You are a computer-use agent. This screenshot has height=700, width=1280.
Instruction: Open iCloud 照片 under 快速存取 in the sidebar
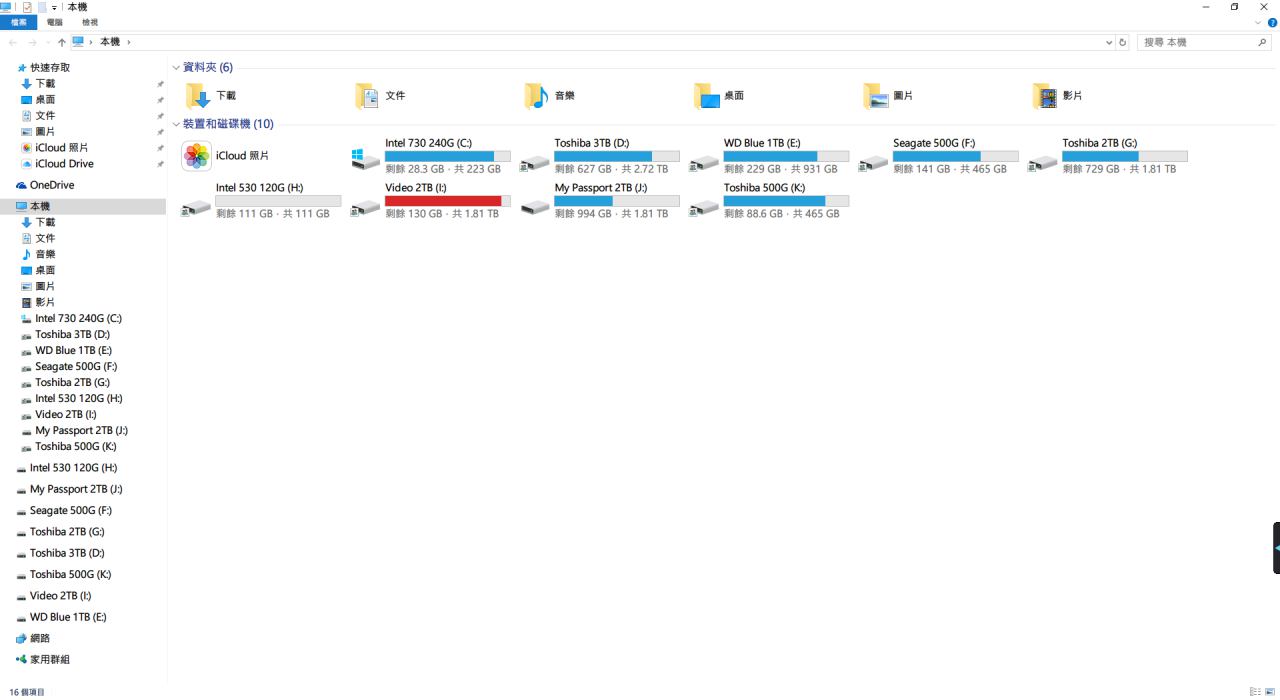[55, 148]
